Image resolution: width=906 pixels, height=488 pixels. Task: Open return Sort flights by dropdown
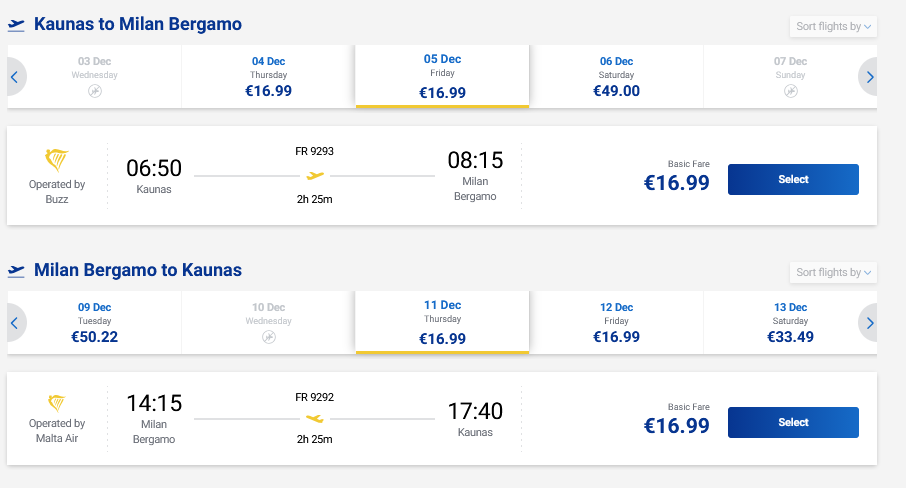click(833, 272)
